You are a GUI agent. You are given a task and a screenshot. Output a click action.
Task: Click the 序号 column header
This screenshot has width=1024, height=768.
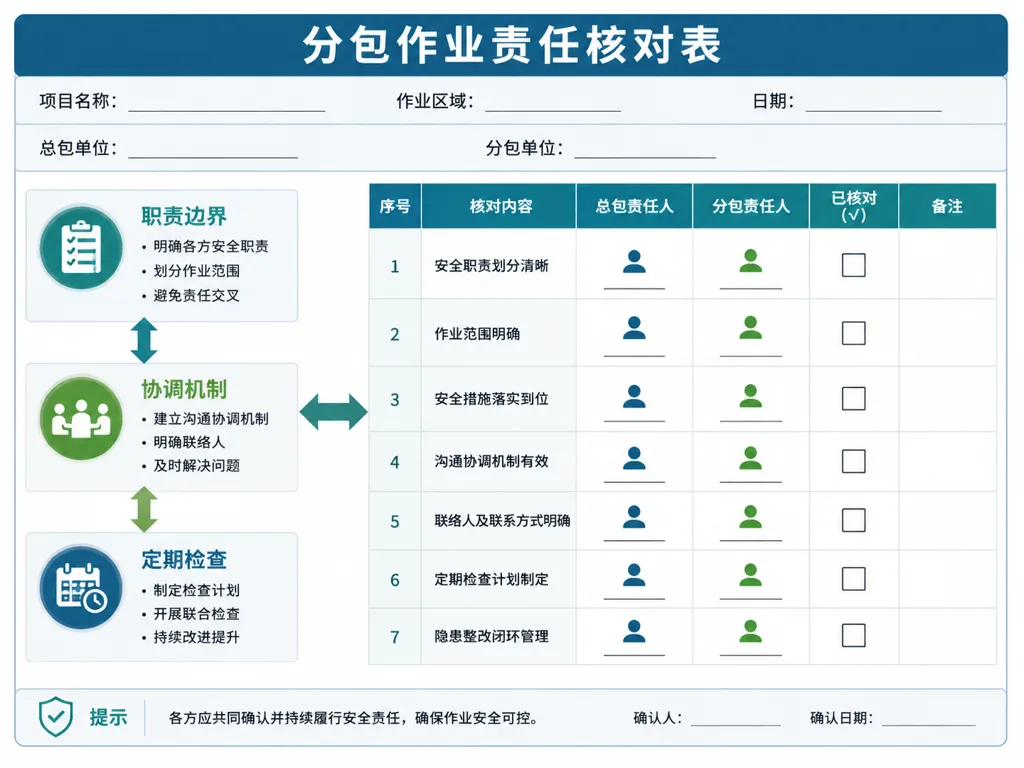[x=395, y=206]
